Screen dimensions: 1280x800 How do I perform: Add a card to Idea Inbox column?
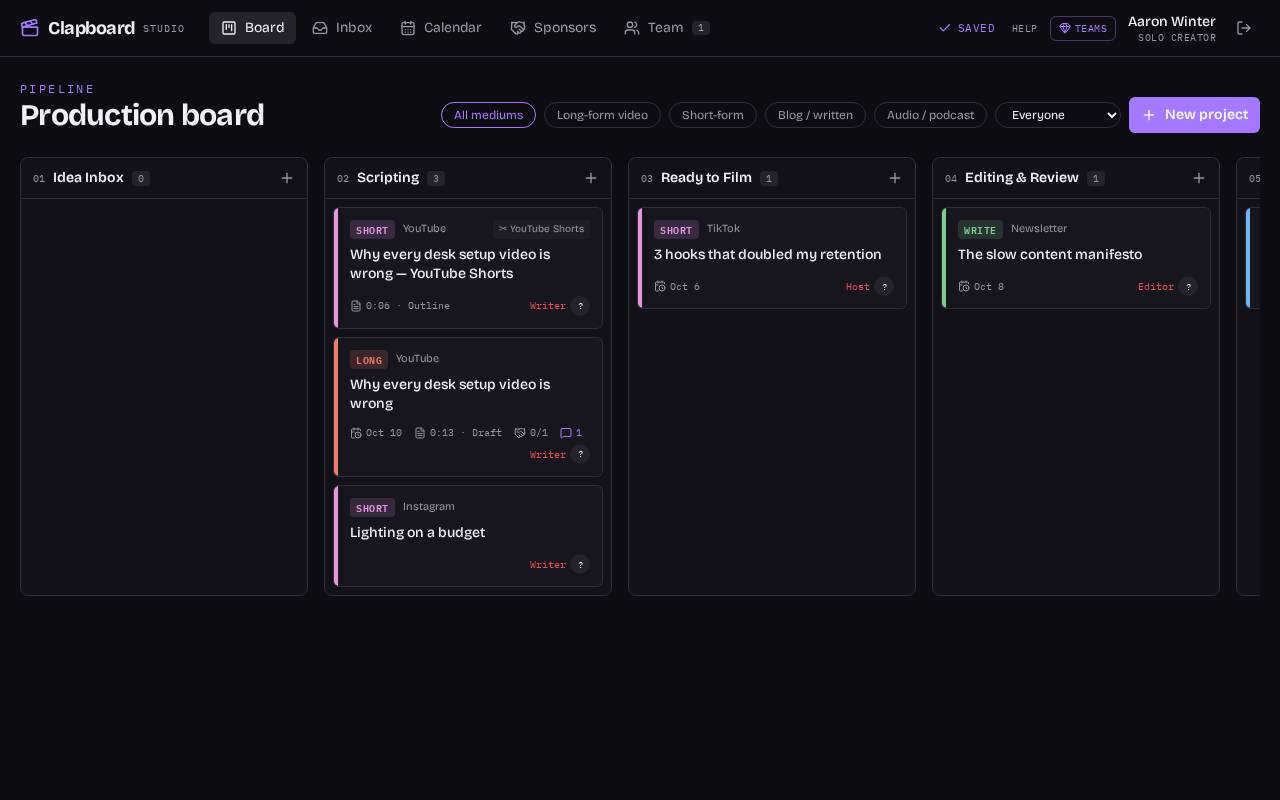click(x=287, y=178)
